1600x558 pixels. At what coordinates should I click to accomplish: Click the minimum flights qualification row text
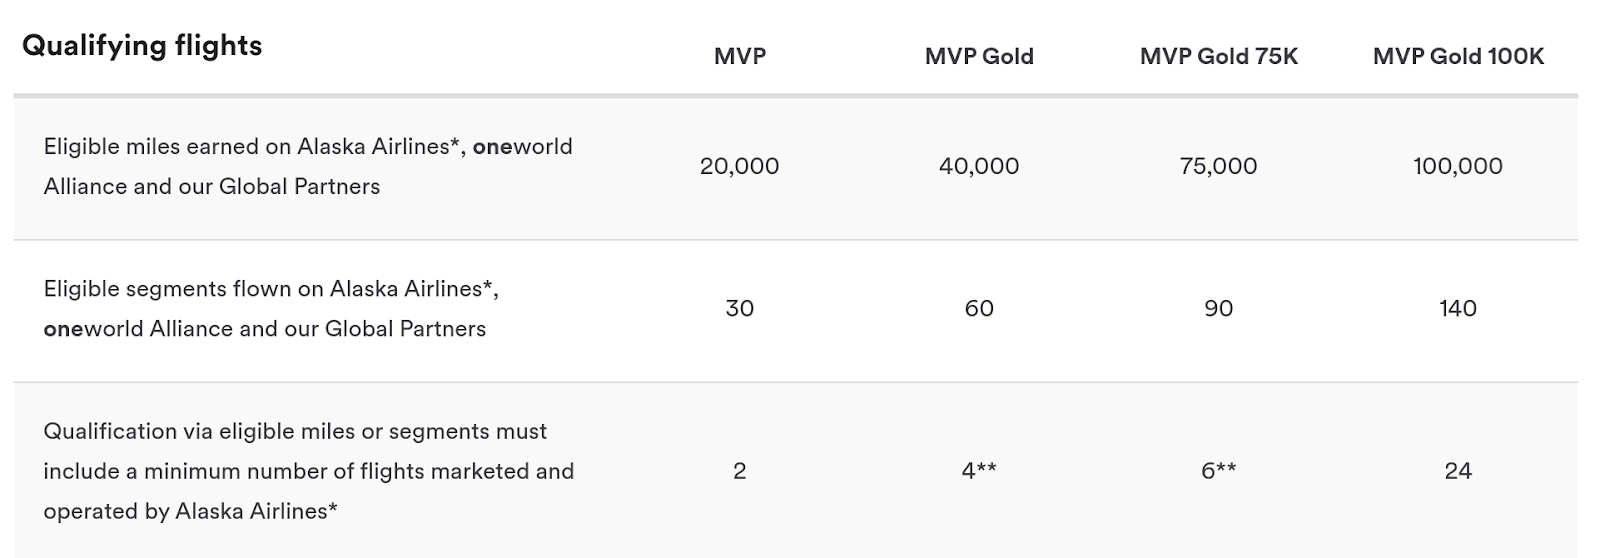[309, 471]
